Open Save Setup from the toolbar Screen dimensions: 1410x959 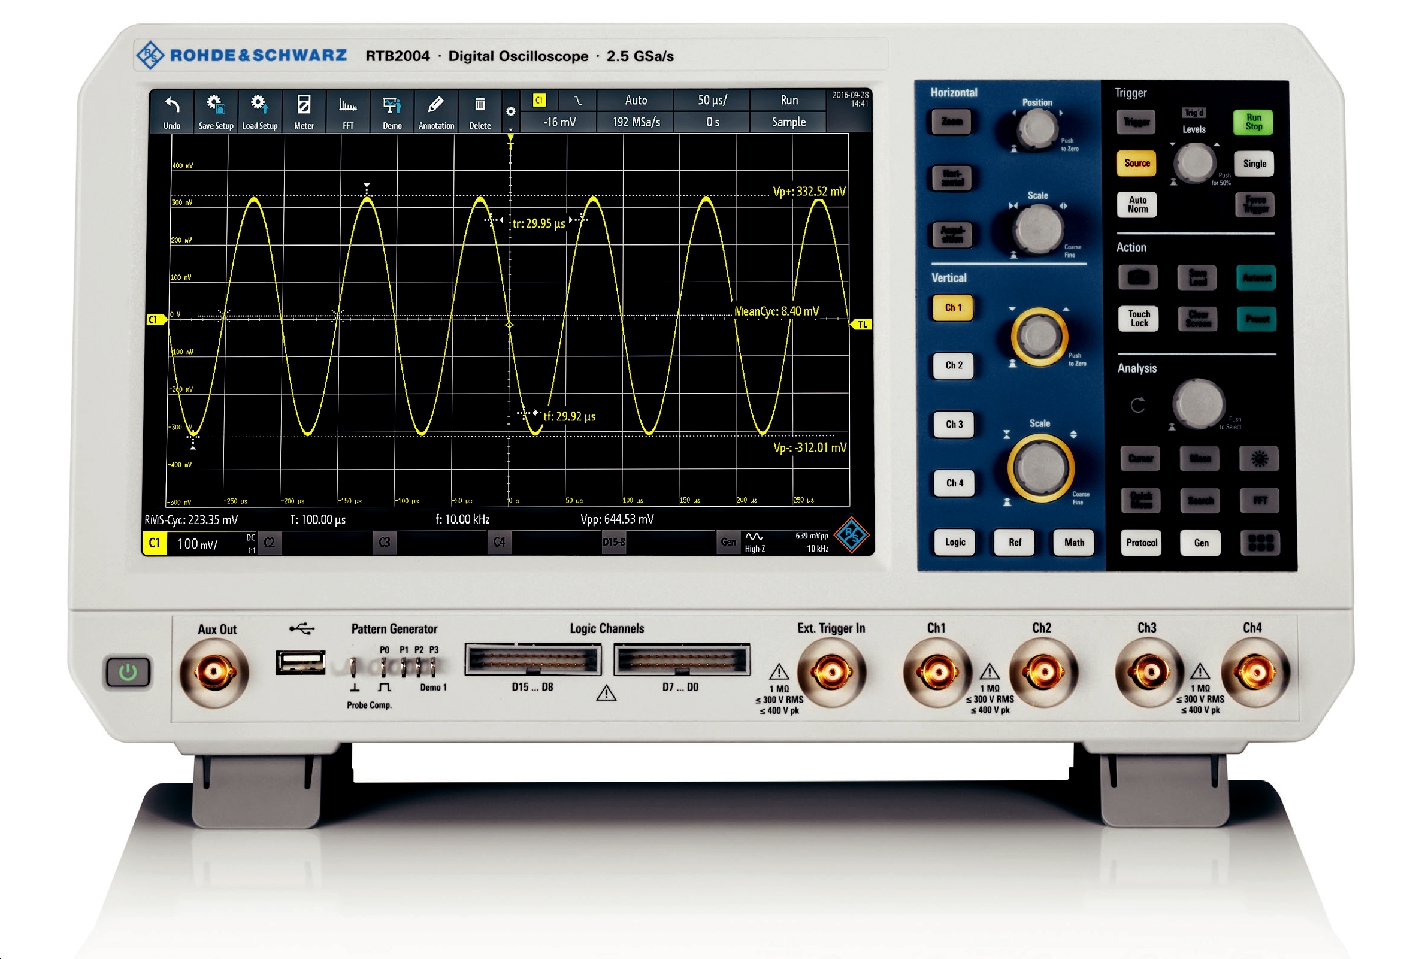point(215,111)
